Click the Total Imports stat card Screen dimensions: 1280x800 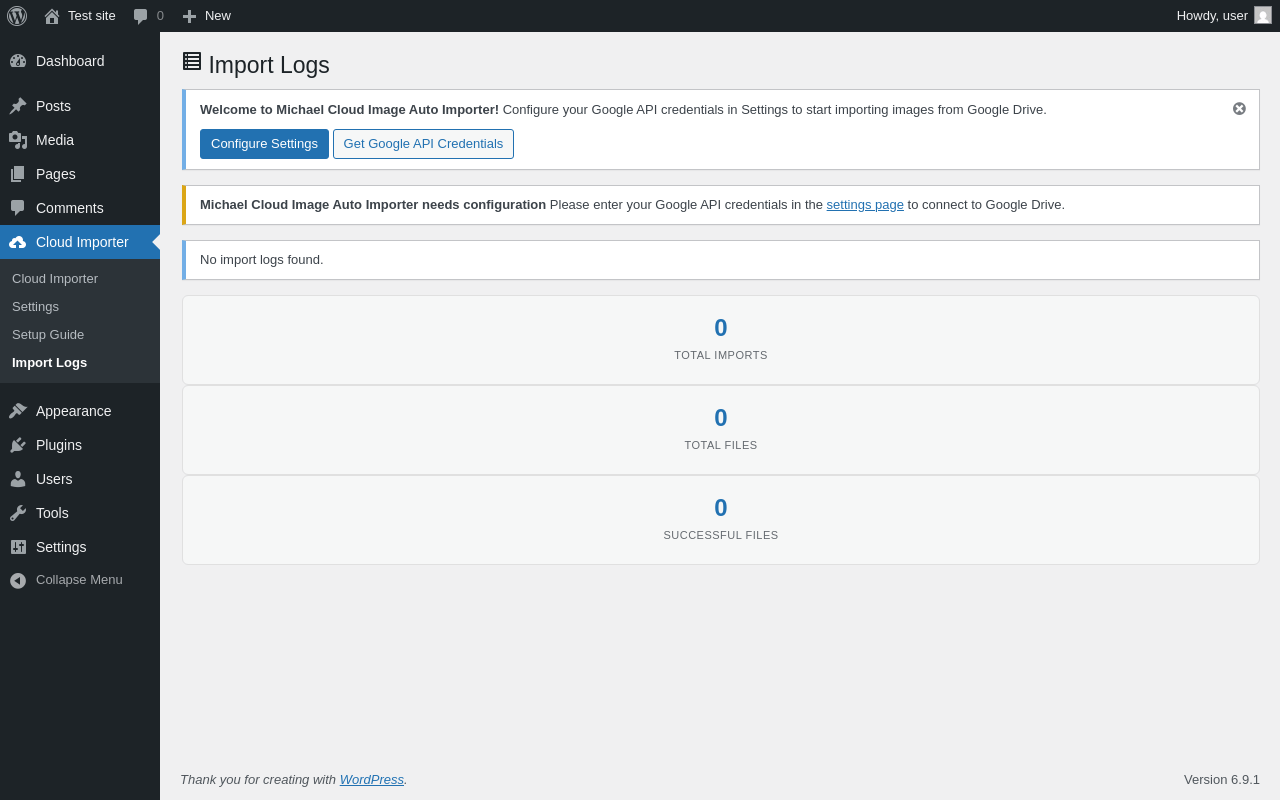click(720, 340)
